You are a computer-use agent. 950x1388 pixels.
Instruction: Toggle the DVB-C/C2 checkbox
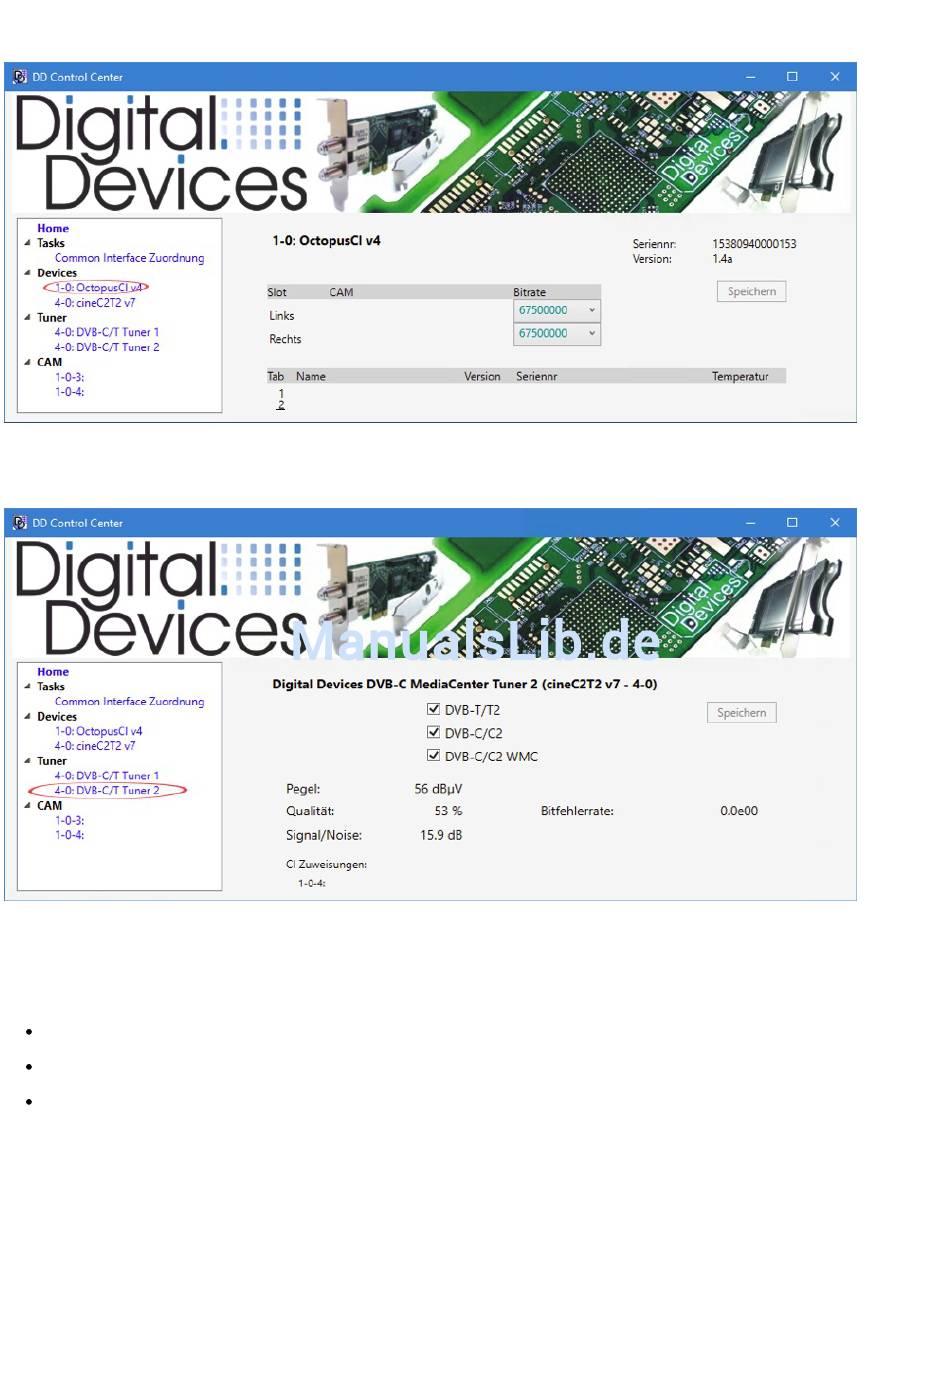click(x=434, y=732)
